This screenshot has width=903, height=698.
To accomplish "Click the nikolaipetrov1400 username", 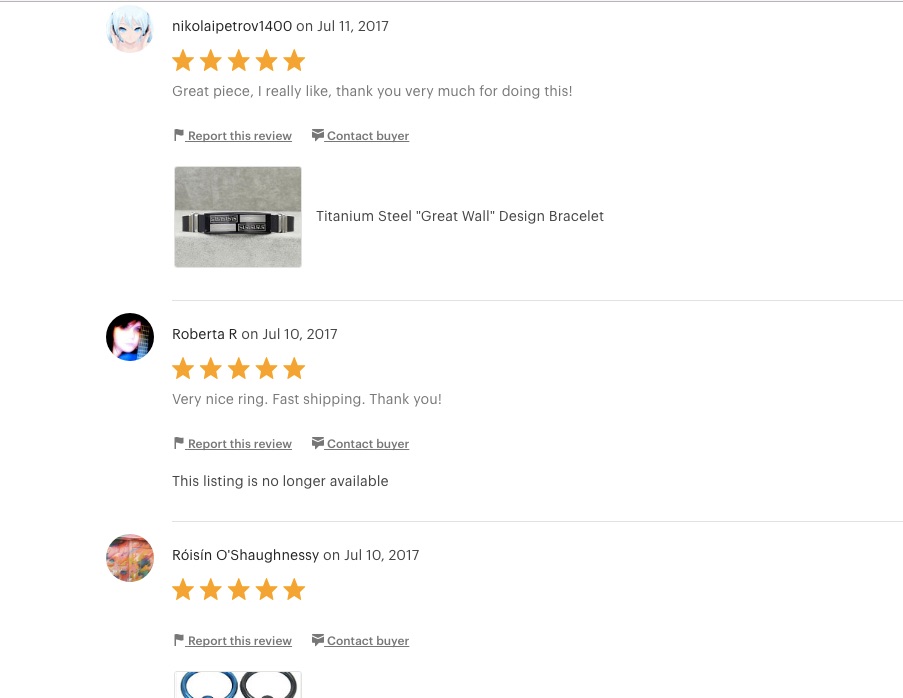I will pyautogui.click(x=232, y=26).
